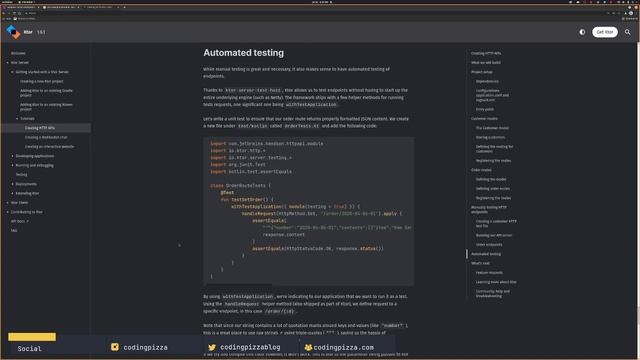Collapse Getting started with a Ktor Server
Image resolution: width=640 pixels, height=360 pixels.
[x=12, y=72]
